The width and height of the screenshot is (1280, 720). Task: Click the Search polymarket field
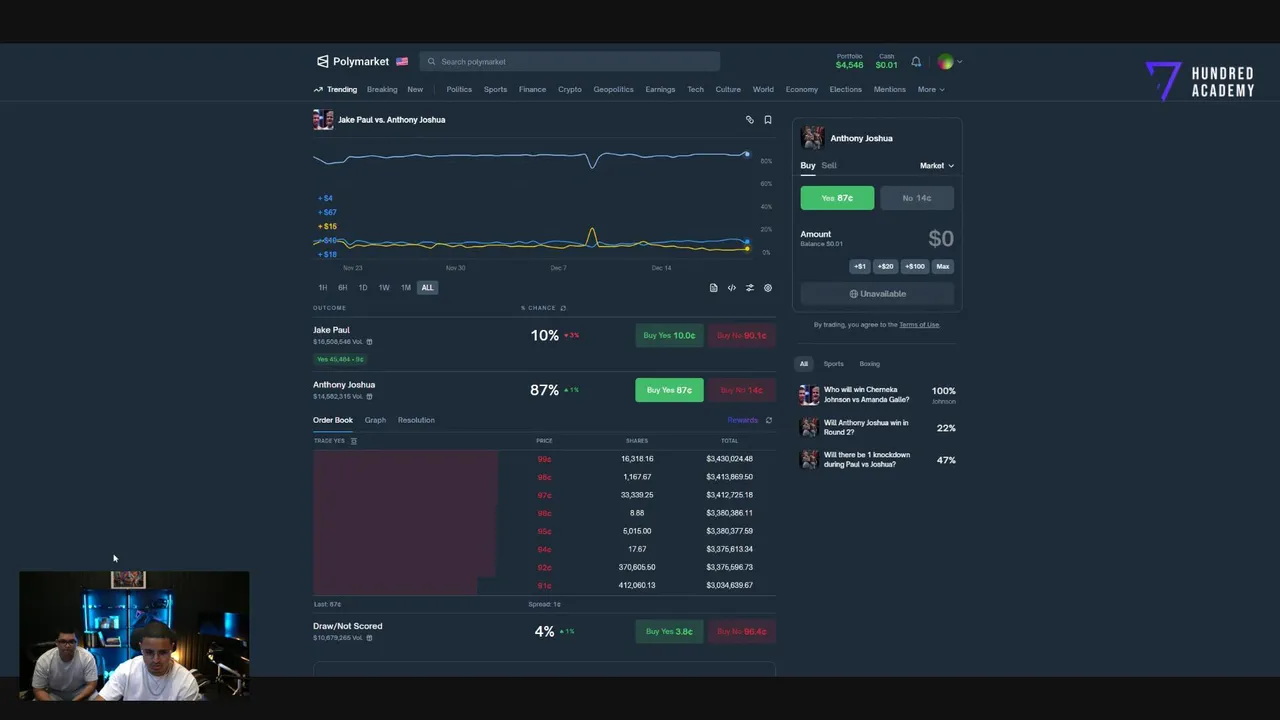point(570,62)
